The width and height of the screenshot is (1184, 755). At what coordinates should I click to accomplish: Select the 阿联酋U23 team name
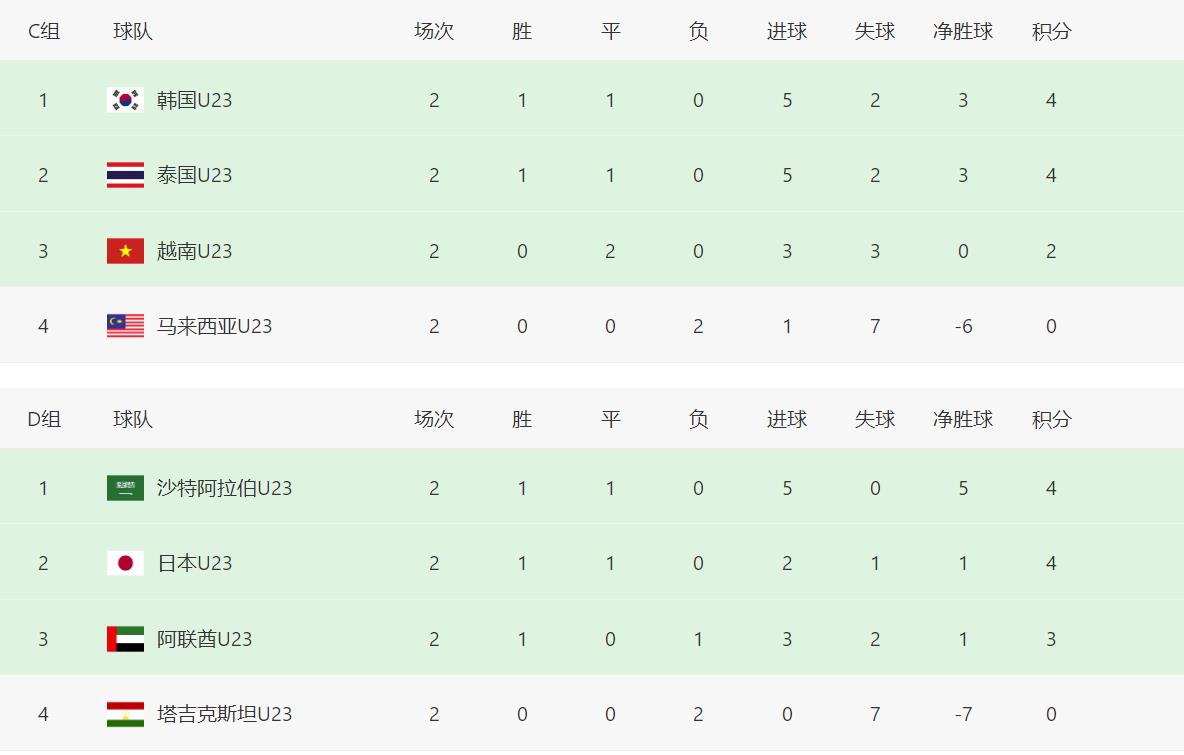coord(204,639)
